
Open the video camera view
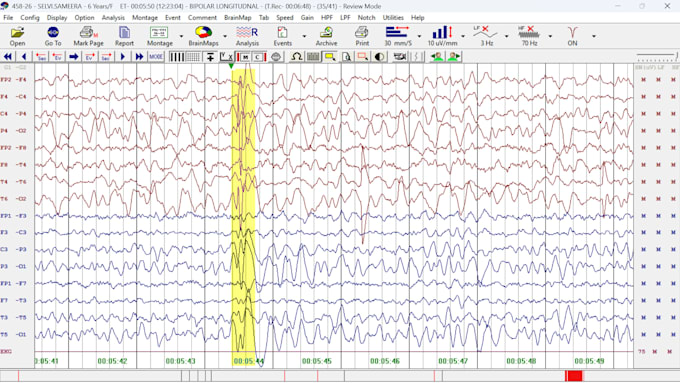[x=400, y=57]
